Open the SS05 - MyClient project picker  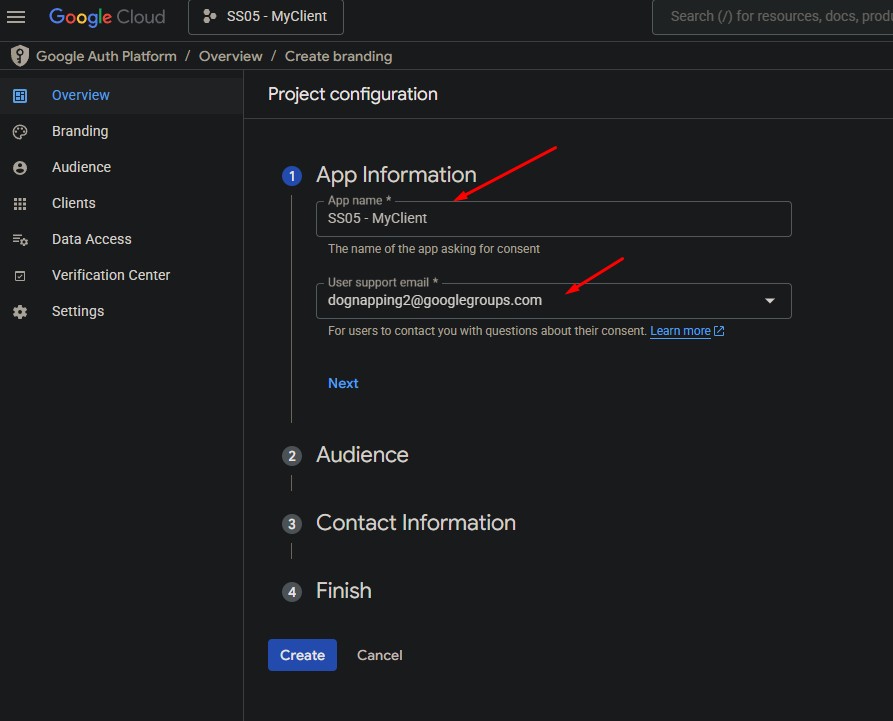point(265,17)
